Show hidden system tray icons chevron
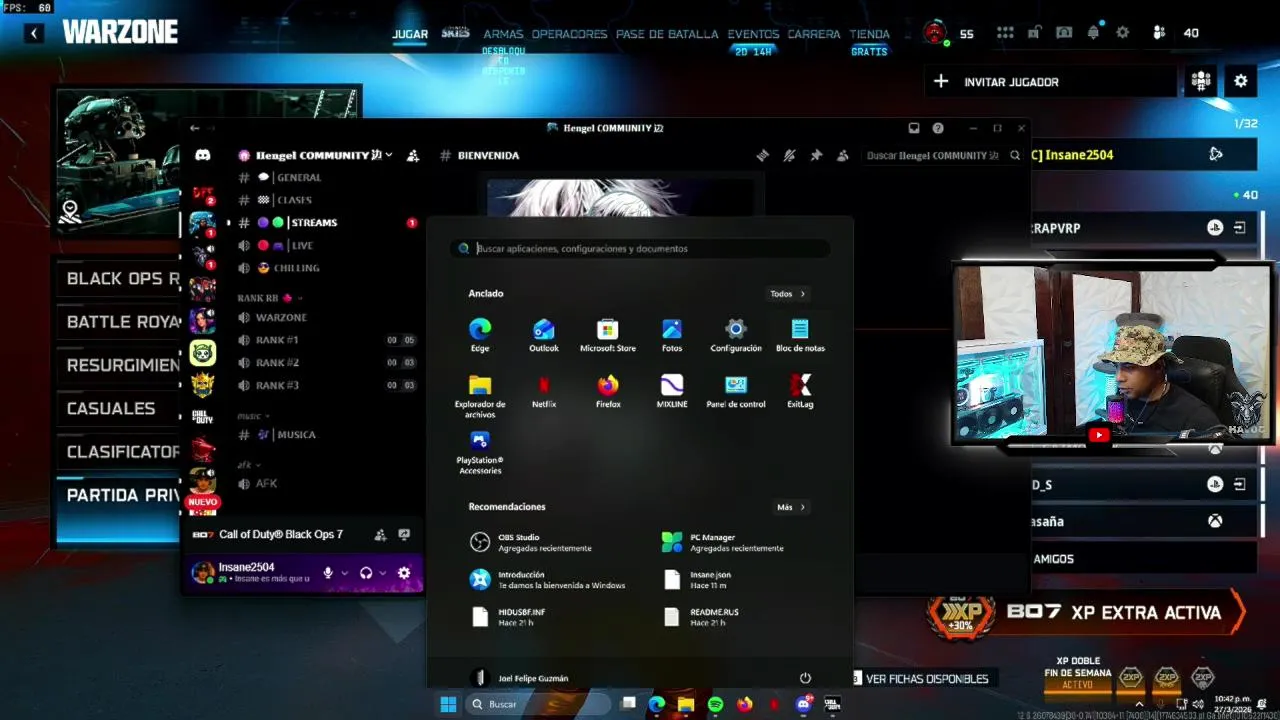1280x720 pixels. click(1138, 704)
